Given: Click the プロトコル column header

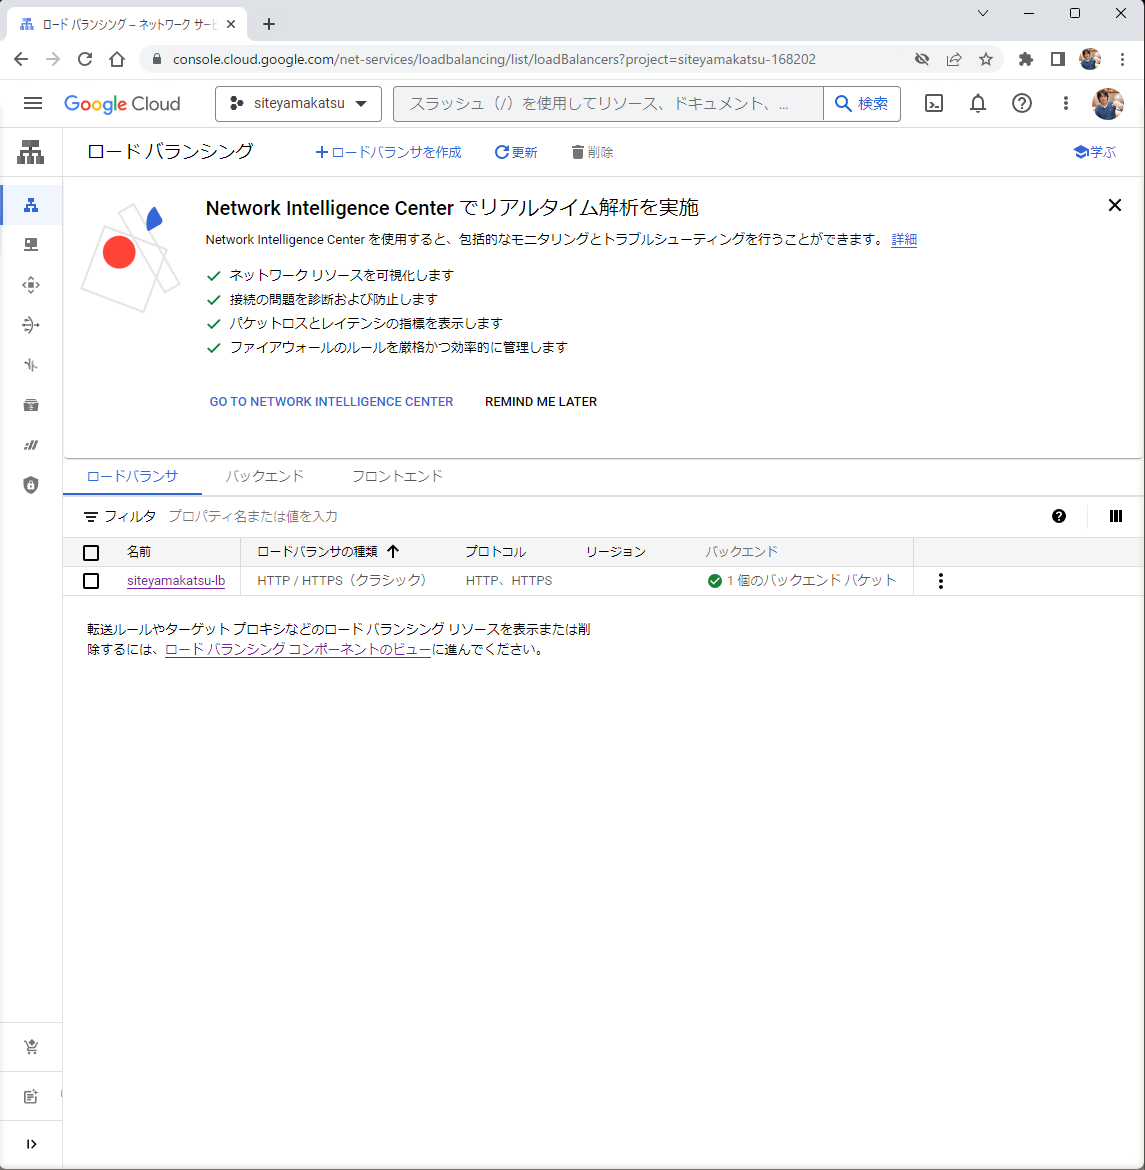Looking at the screenshot, I should point(496,551).
